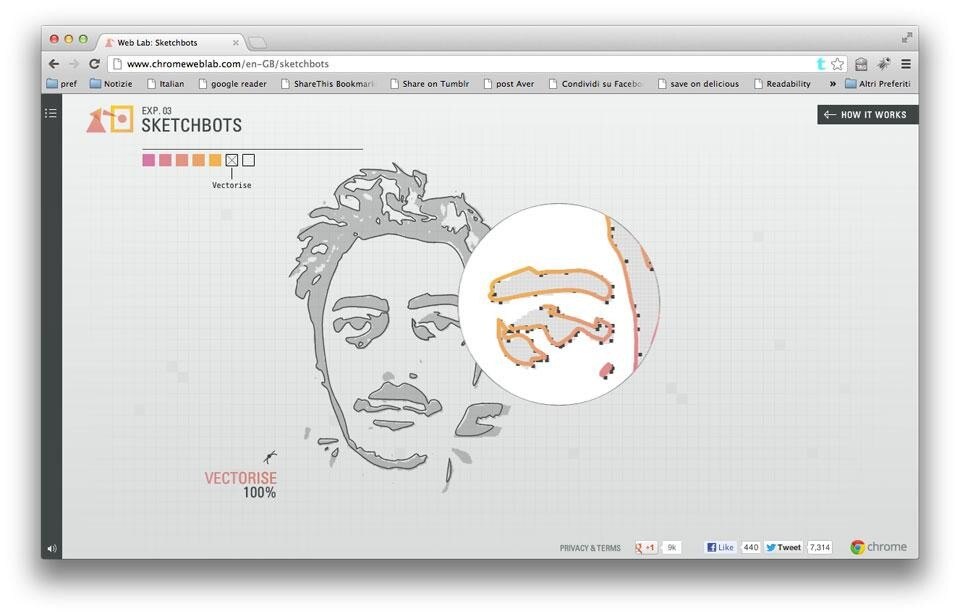Click the Sketchbots experiment logo
960x616 pixels.
(x=109, y=119)
